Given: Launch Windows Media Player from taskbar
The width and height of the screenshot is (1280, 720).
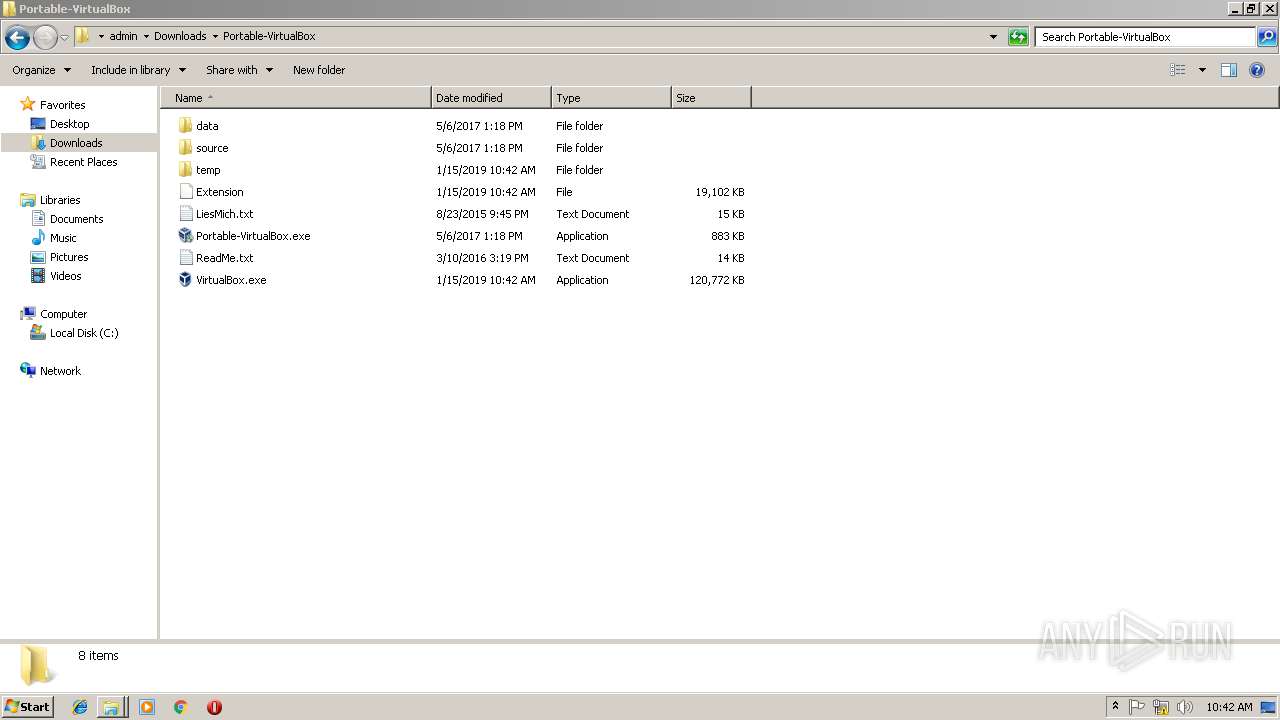Looking at the screenshot, I should [x=147, y=707].
